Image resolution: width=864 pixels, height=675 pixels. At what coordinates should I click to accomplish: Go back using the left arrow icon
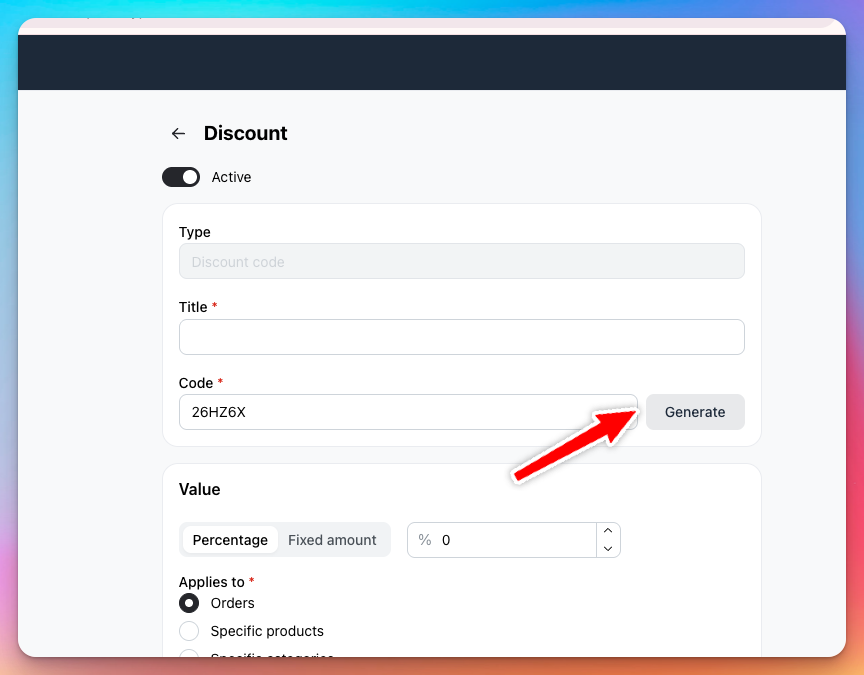(x=178, y=134)
